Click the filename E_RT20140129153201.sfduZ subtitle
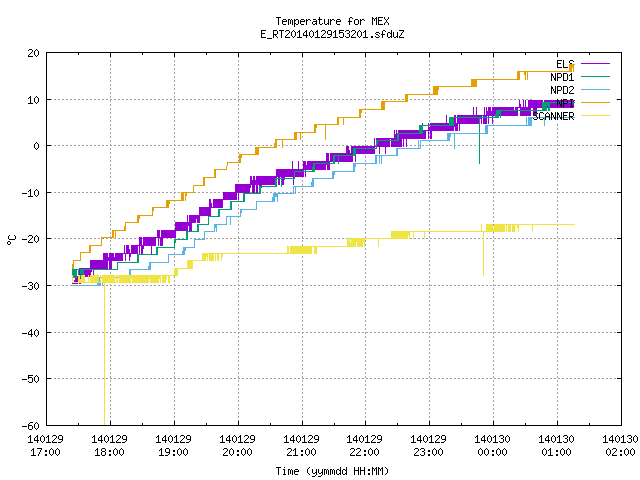 point(332,34)
